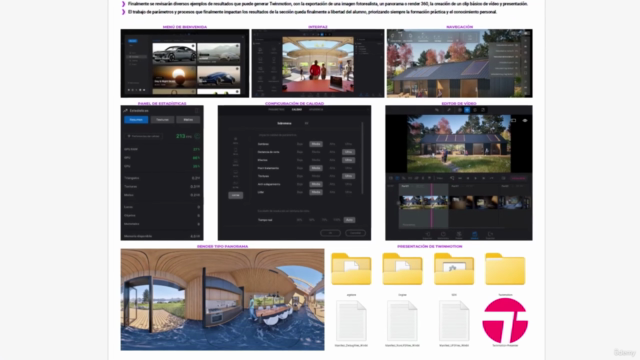Image resolution: width=640 pixels, height=360 pixels.
Task: Select Ultra quality for Texturas
Action: pos(348,176)
